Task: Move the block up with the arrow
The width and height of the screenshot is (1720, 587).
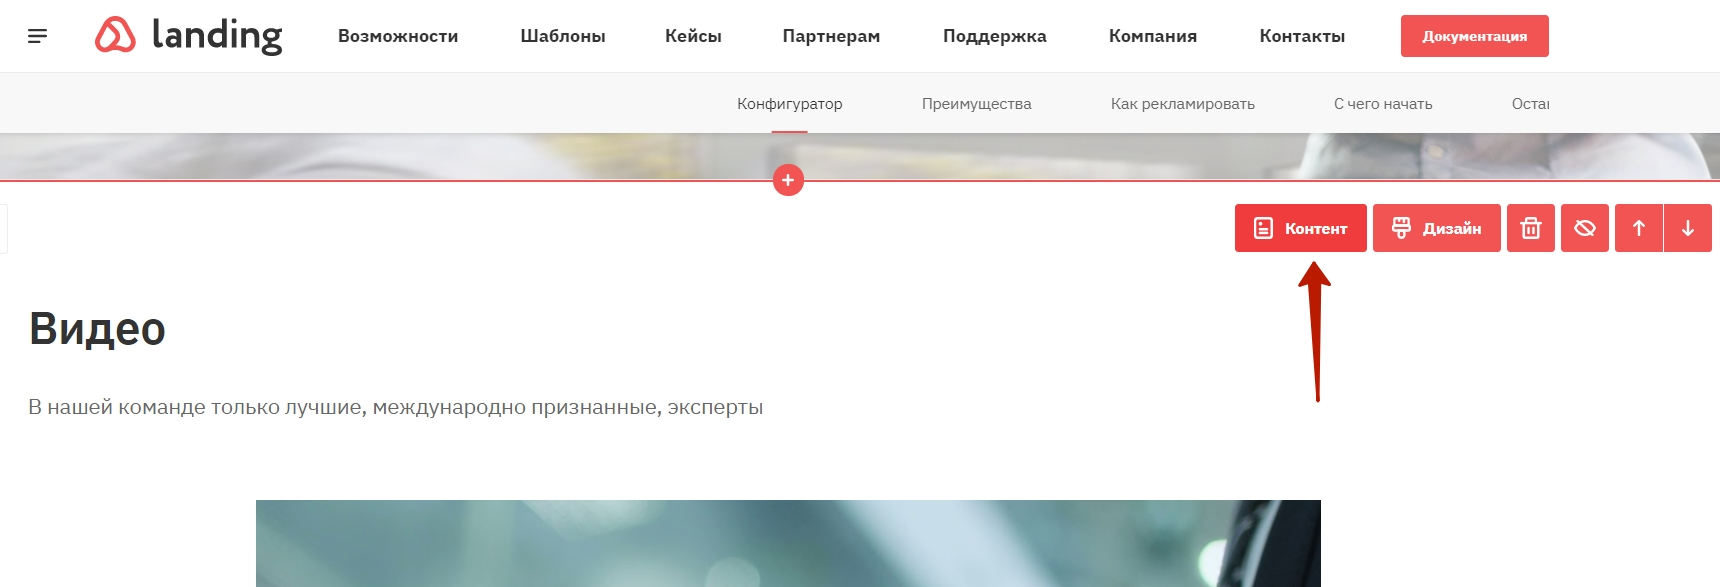Action: click(1639, 228)
